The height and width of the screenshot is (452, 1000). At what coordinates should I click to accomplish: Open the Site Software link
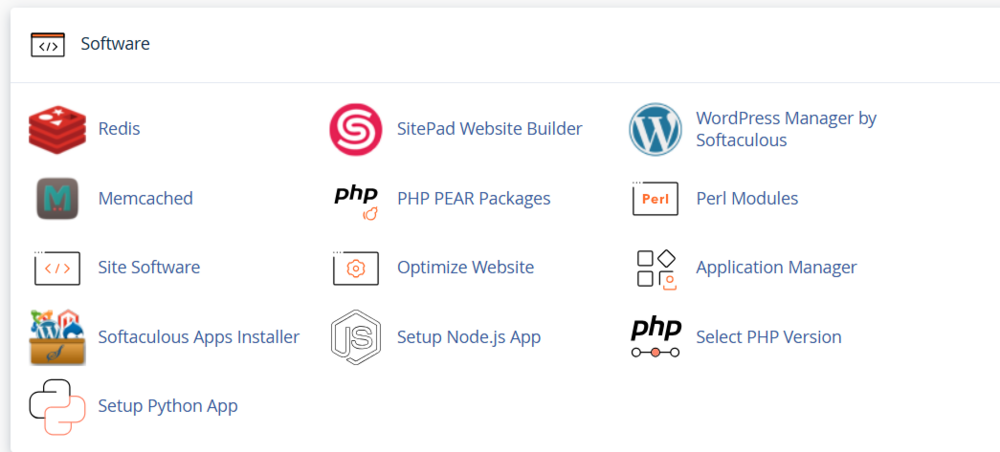tap(149, 267)
